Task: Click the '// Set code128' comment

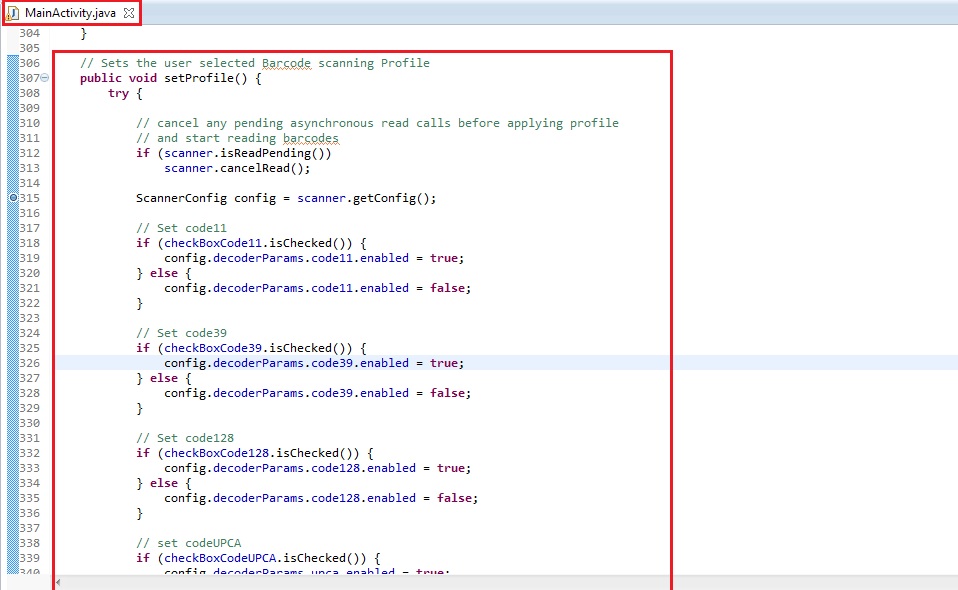Action: pos(185,438)
